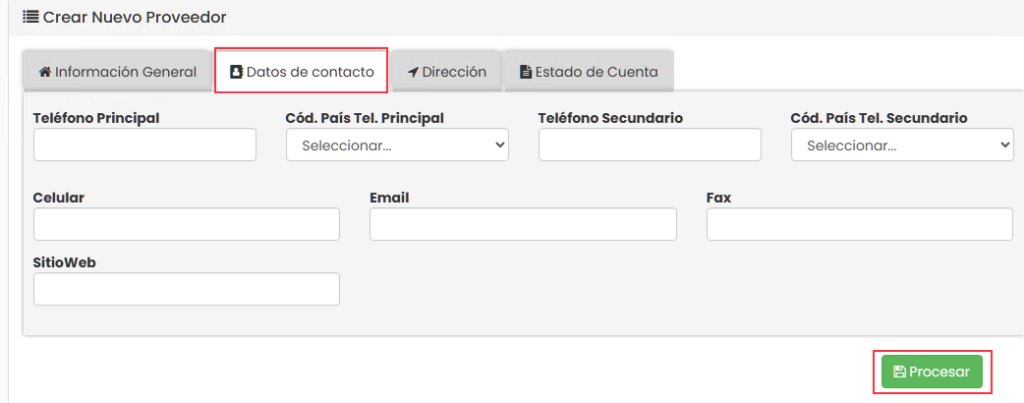1024x403 pixels.
Task: Open Cód. País Tel. Principal dropdown
Action: point(397,145)
